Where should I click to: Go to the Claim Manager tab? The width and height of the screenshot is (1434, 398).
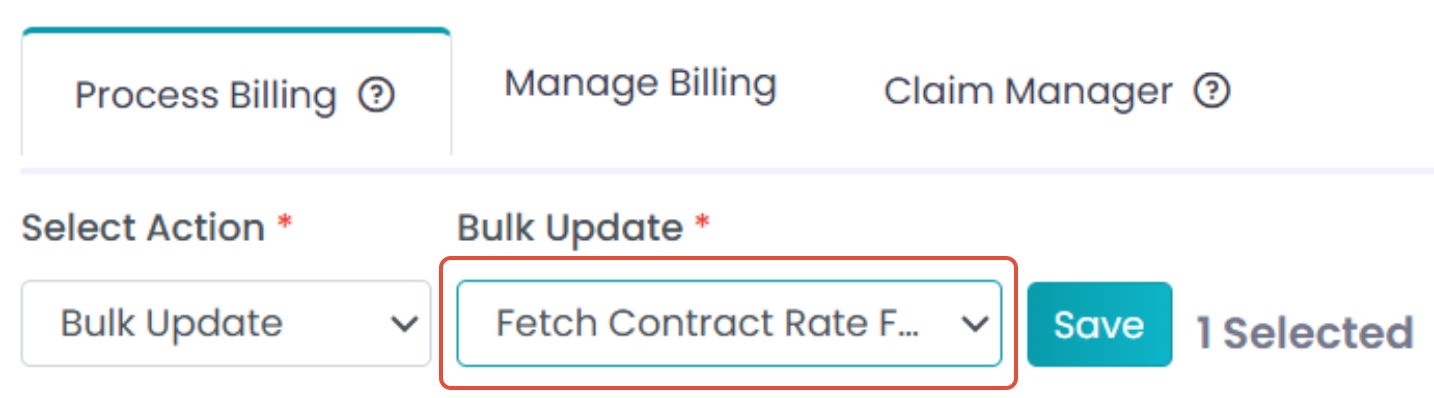point(1056,91)
